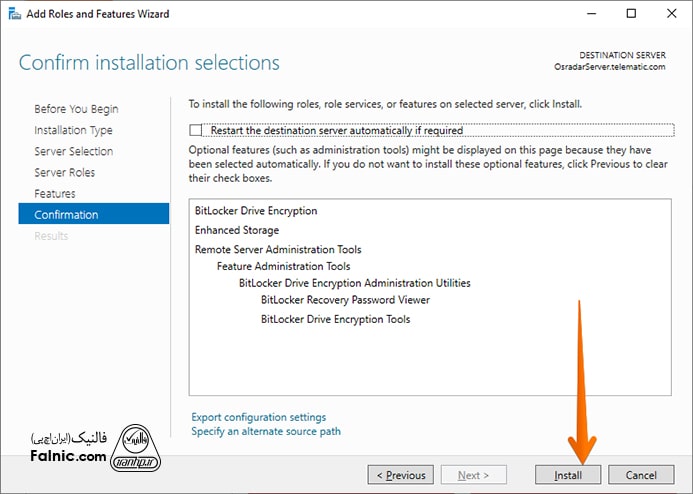Select BitLocker Recovery Password Viewer entry

[345, 300]
